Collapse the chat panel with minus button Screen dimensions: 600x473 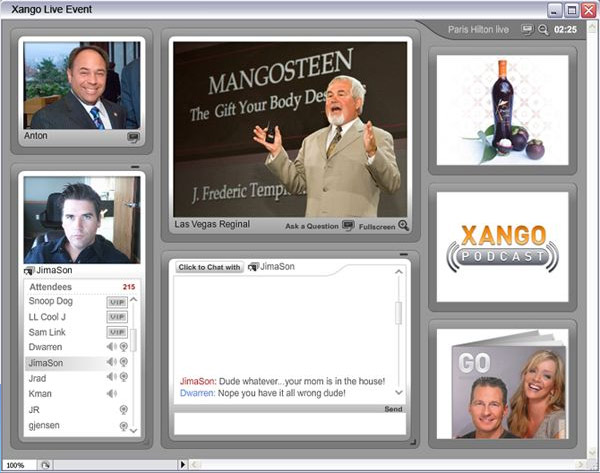(404, 254)
